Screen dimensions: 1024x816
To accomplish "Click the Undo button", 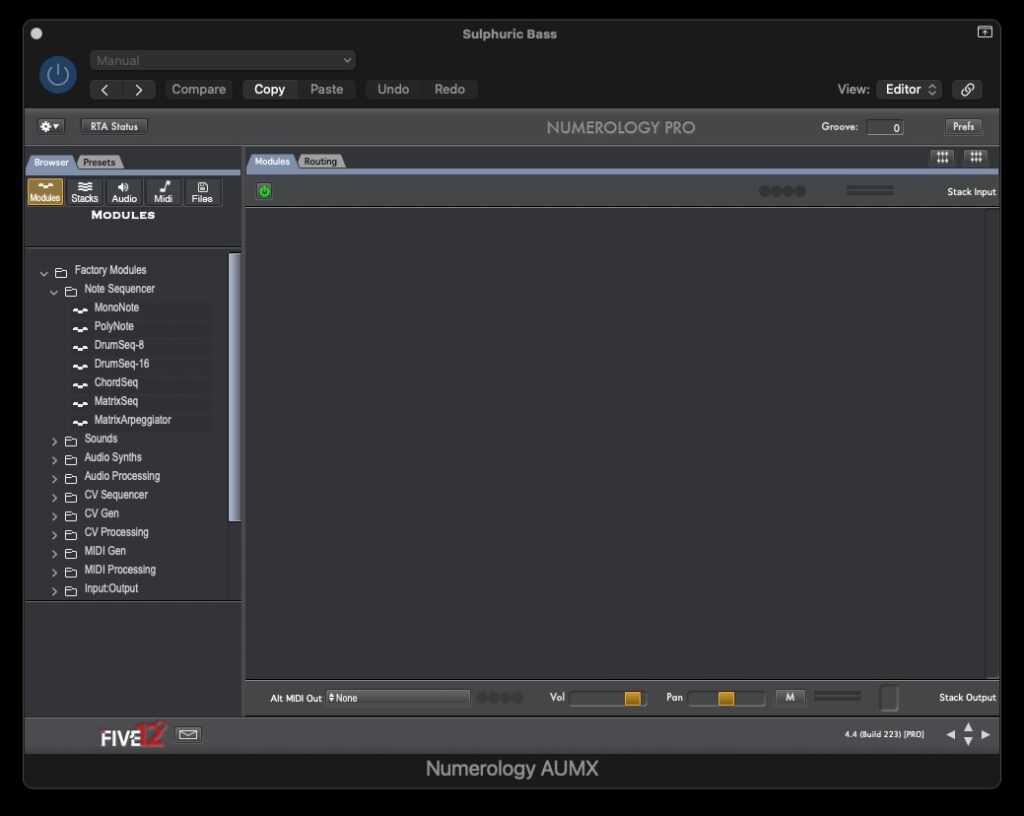I will pyautogui.click(x=393, y=89).
